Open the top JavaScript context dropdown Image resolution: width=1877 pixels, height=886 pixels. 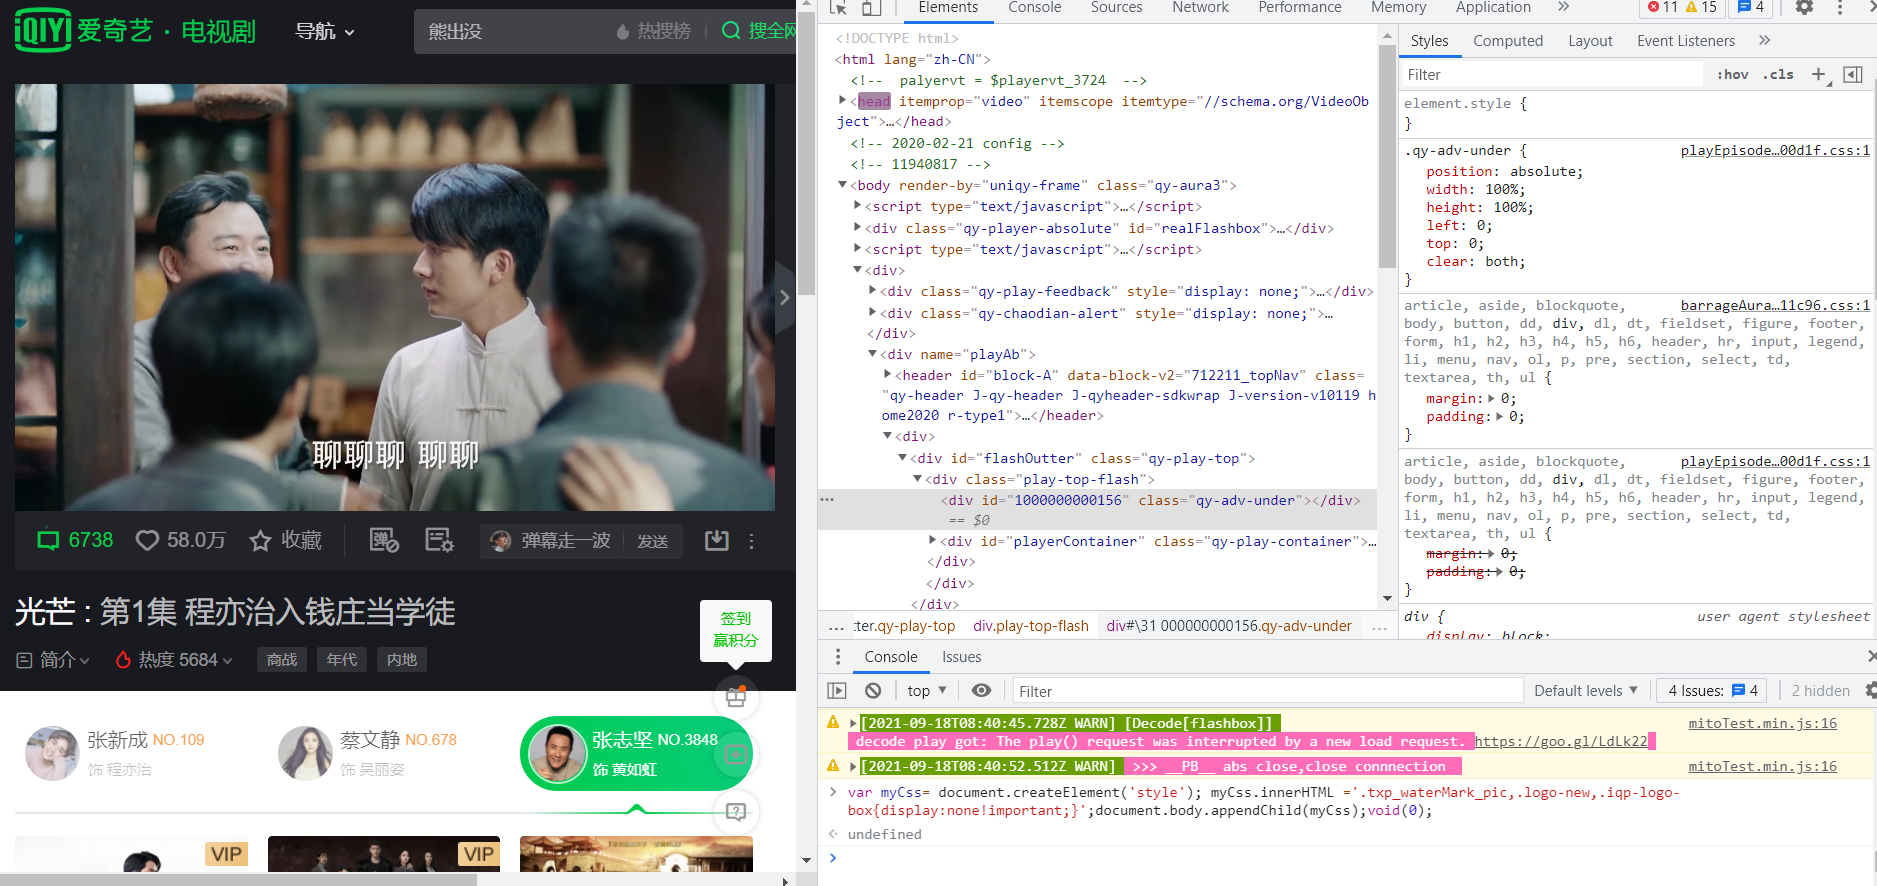926,691
